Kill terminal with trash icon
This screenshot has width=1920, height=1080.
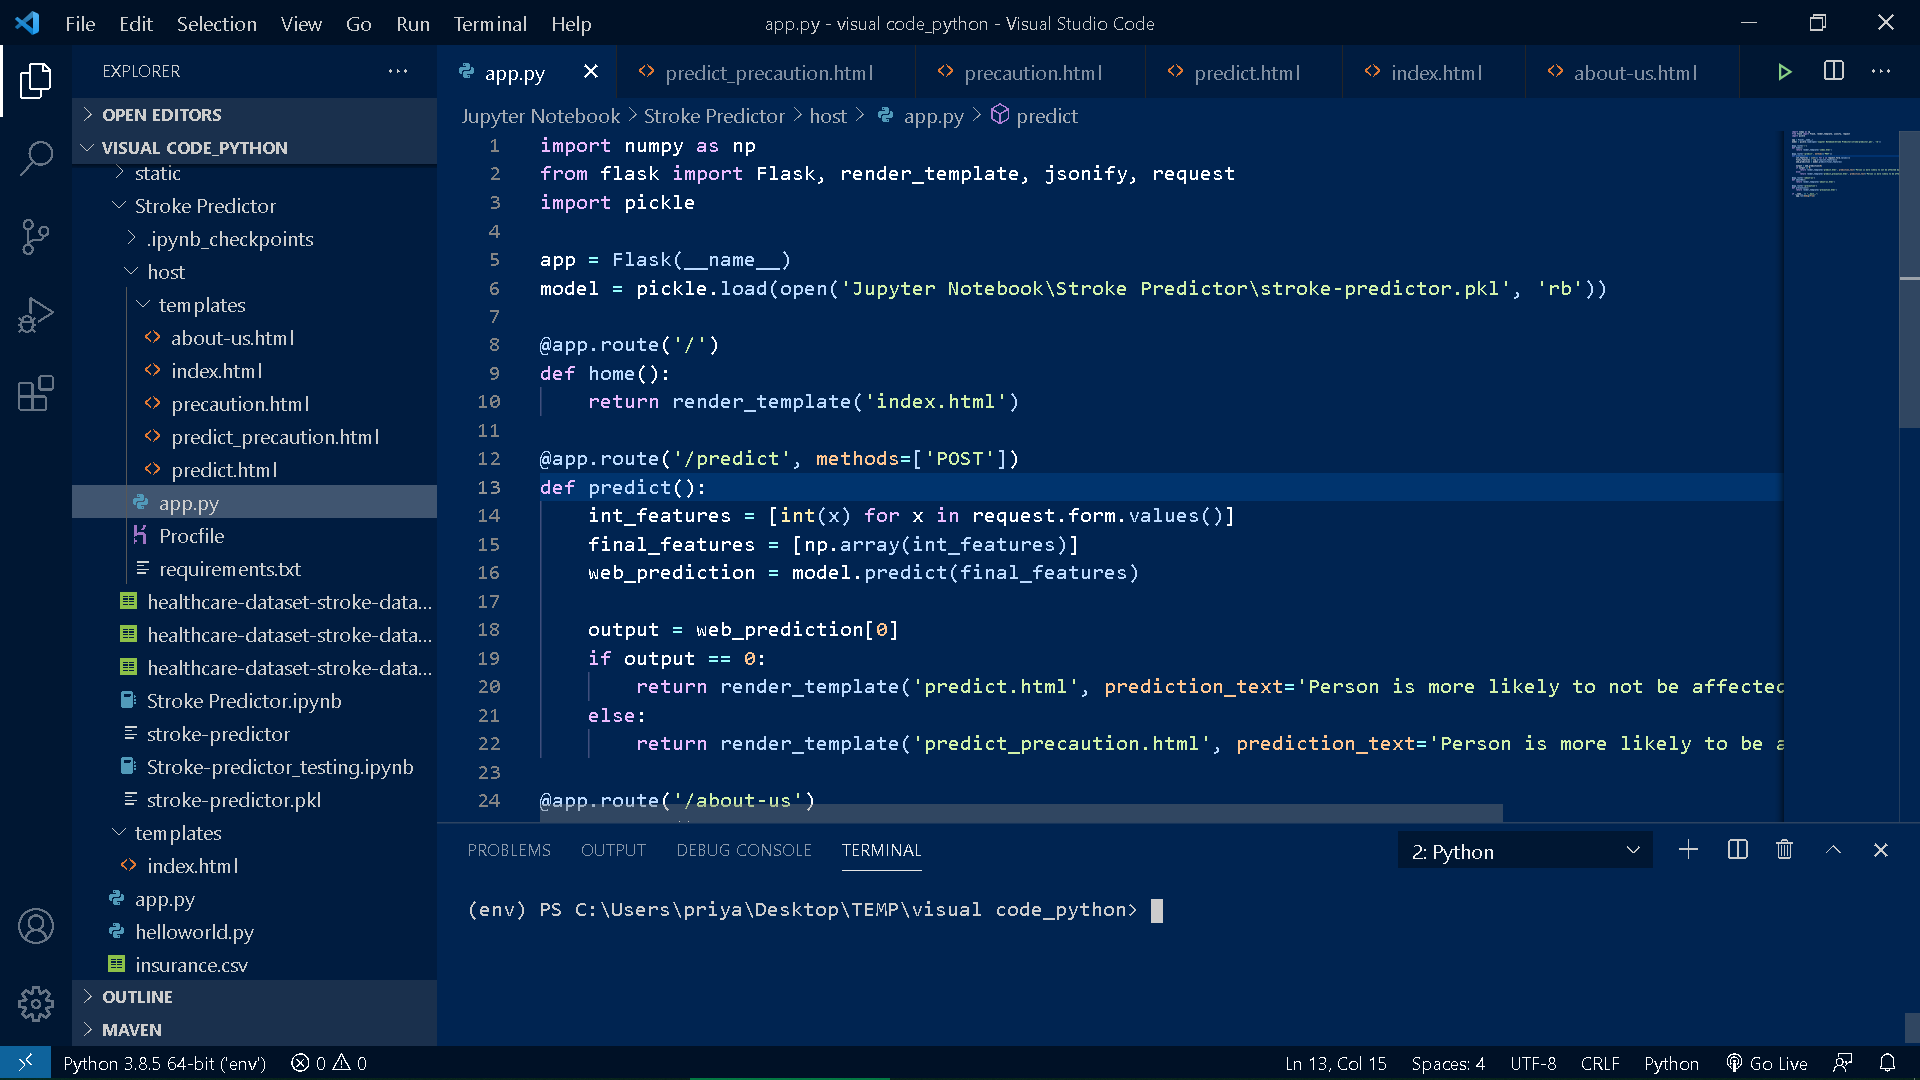point(1784,850)
